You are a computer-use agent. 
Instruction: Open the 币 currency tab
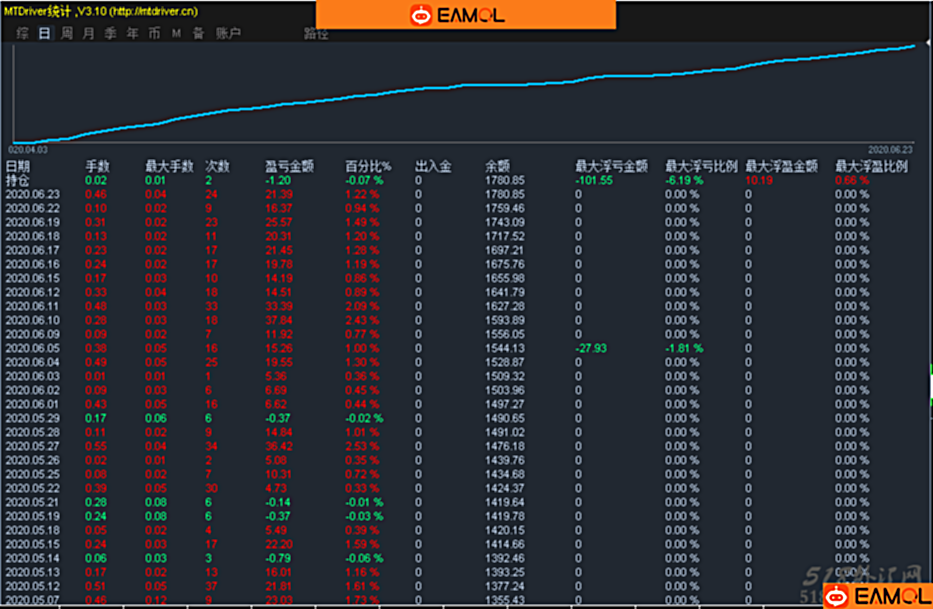click(154, 33)
